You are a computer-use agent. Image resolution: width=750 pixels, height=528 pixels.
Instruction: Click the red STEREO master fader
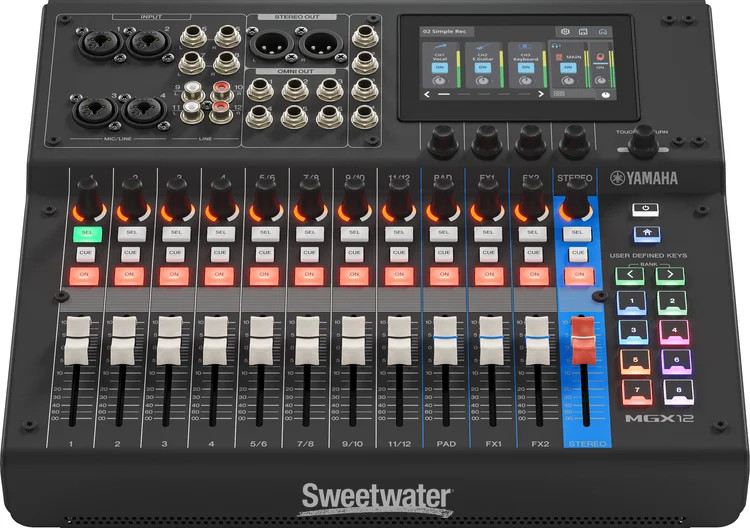point(583,340)
